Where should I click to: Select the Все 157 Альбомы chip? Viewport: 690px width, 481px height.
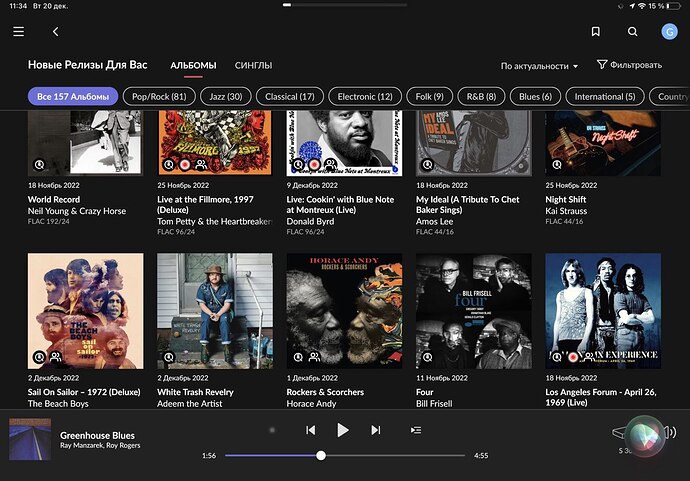(73, 96)
